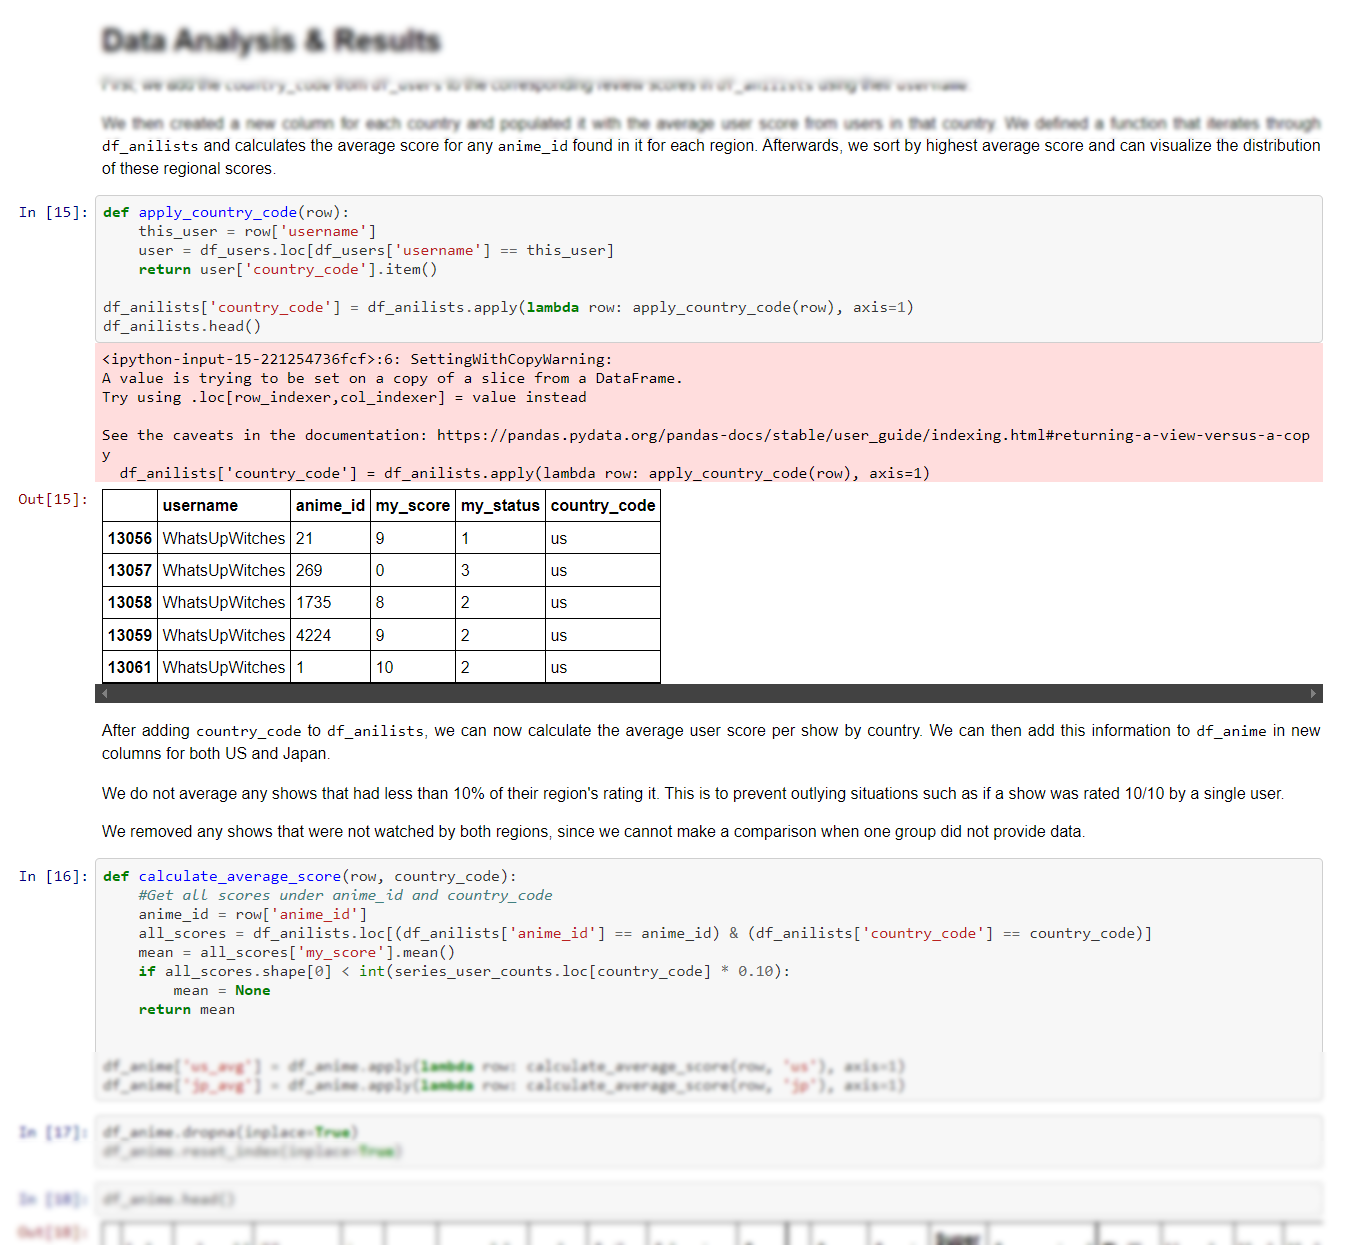Click the 'anime_id' column header
This screenshot has height=1245, width=1368.
330,506
